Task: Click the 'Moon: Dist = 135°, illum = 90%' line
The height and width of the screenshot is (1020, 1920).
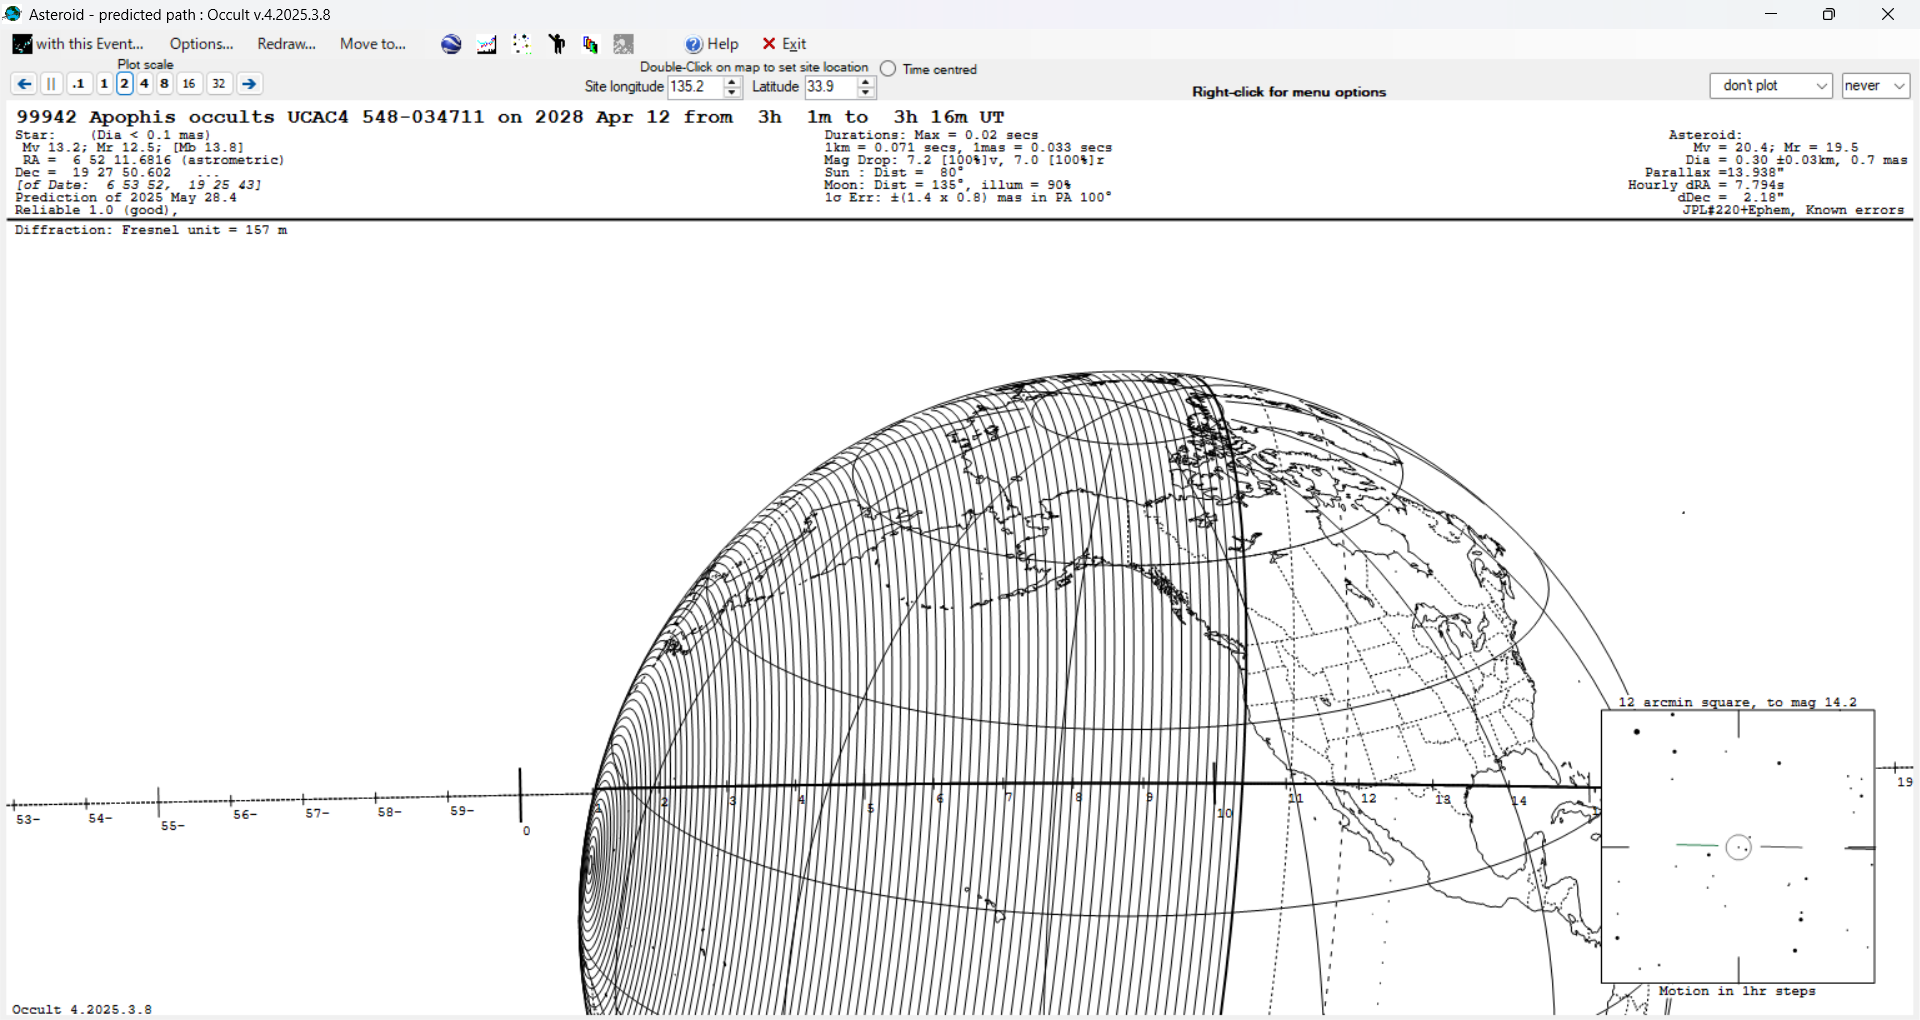Action: [x=948, y=185]
